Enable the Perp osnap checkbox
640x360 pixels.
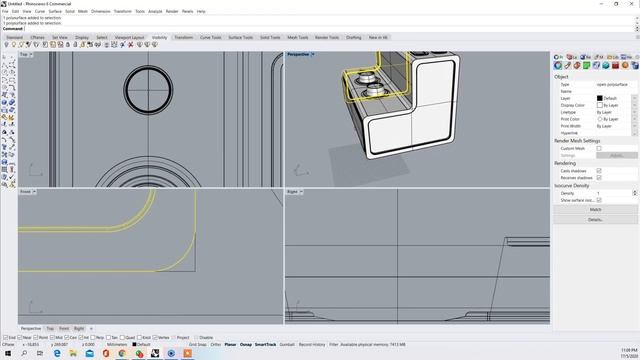(93, 338)
